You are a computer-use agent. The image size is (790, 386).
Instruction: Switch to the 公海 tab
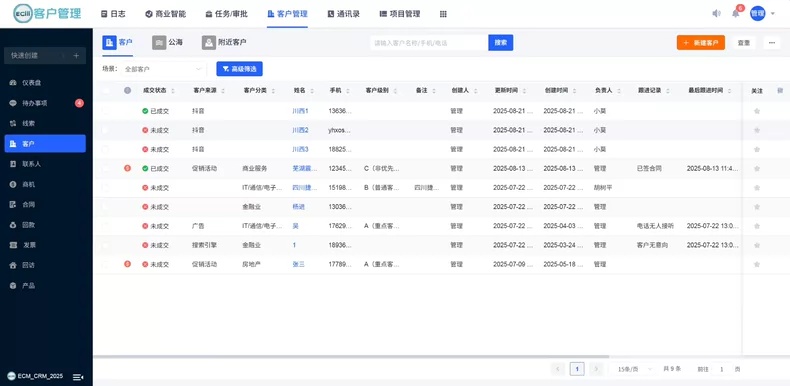[168, 43]
